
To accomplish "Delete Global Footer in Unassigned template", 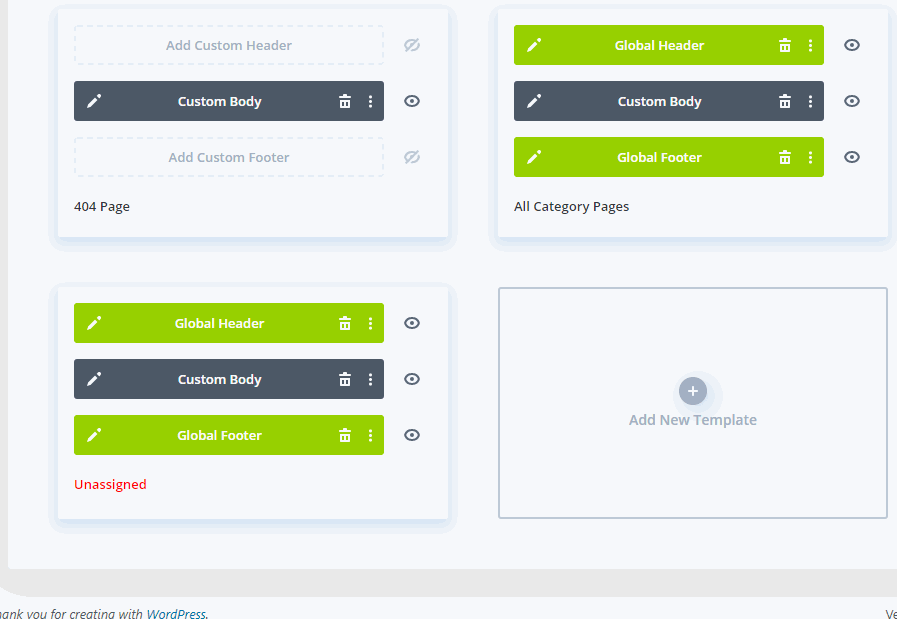I will pyautogui.click(x=344, y=435).
